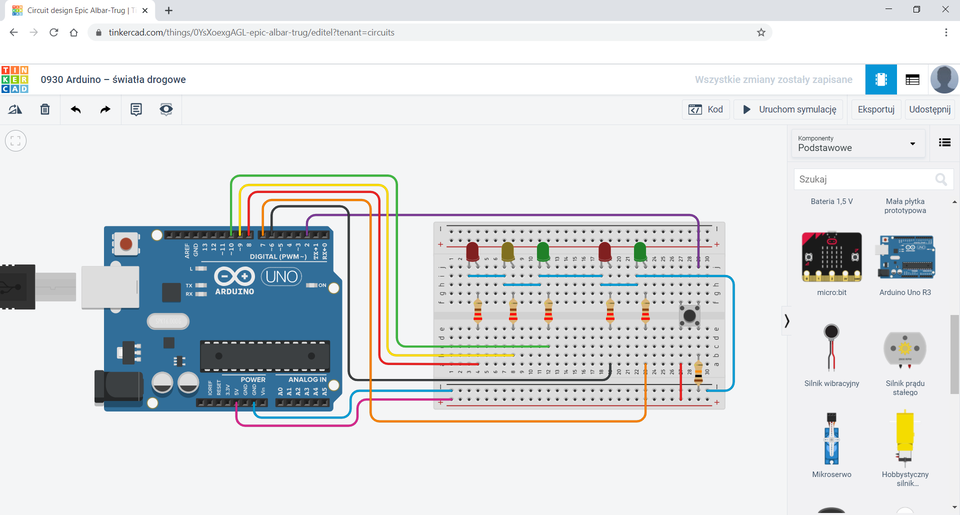Click the pushbutton on the breadboard

(x=690, y=316)
